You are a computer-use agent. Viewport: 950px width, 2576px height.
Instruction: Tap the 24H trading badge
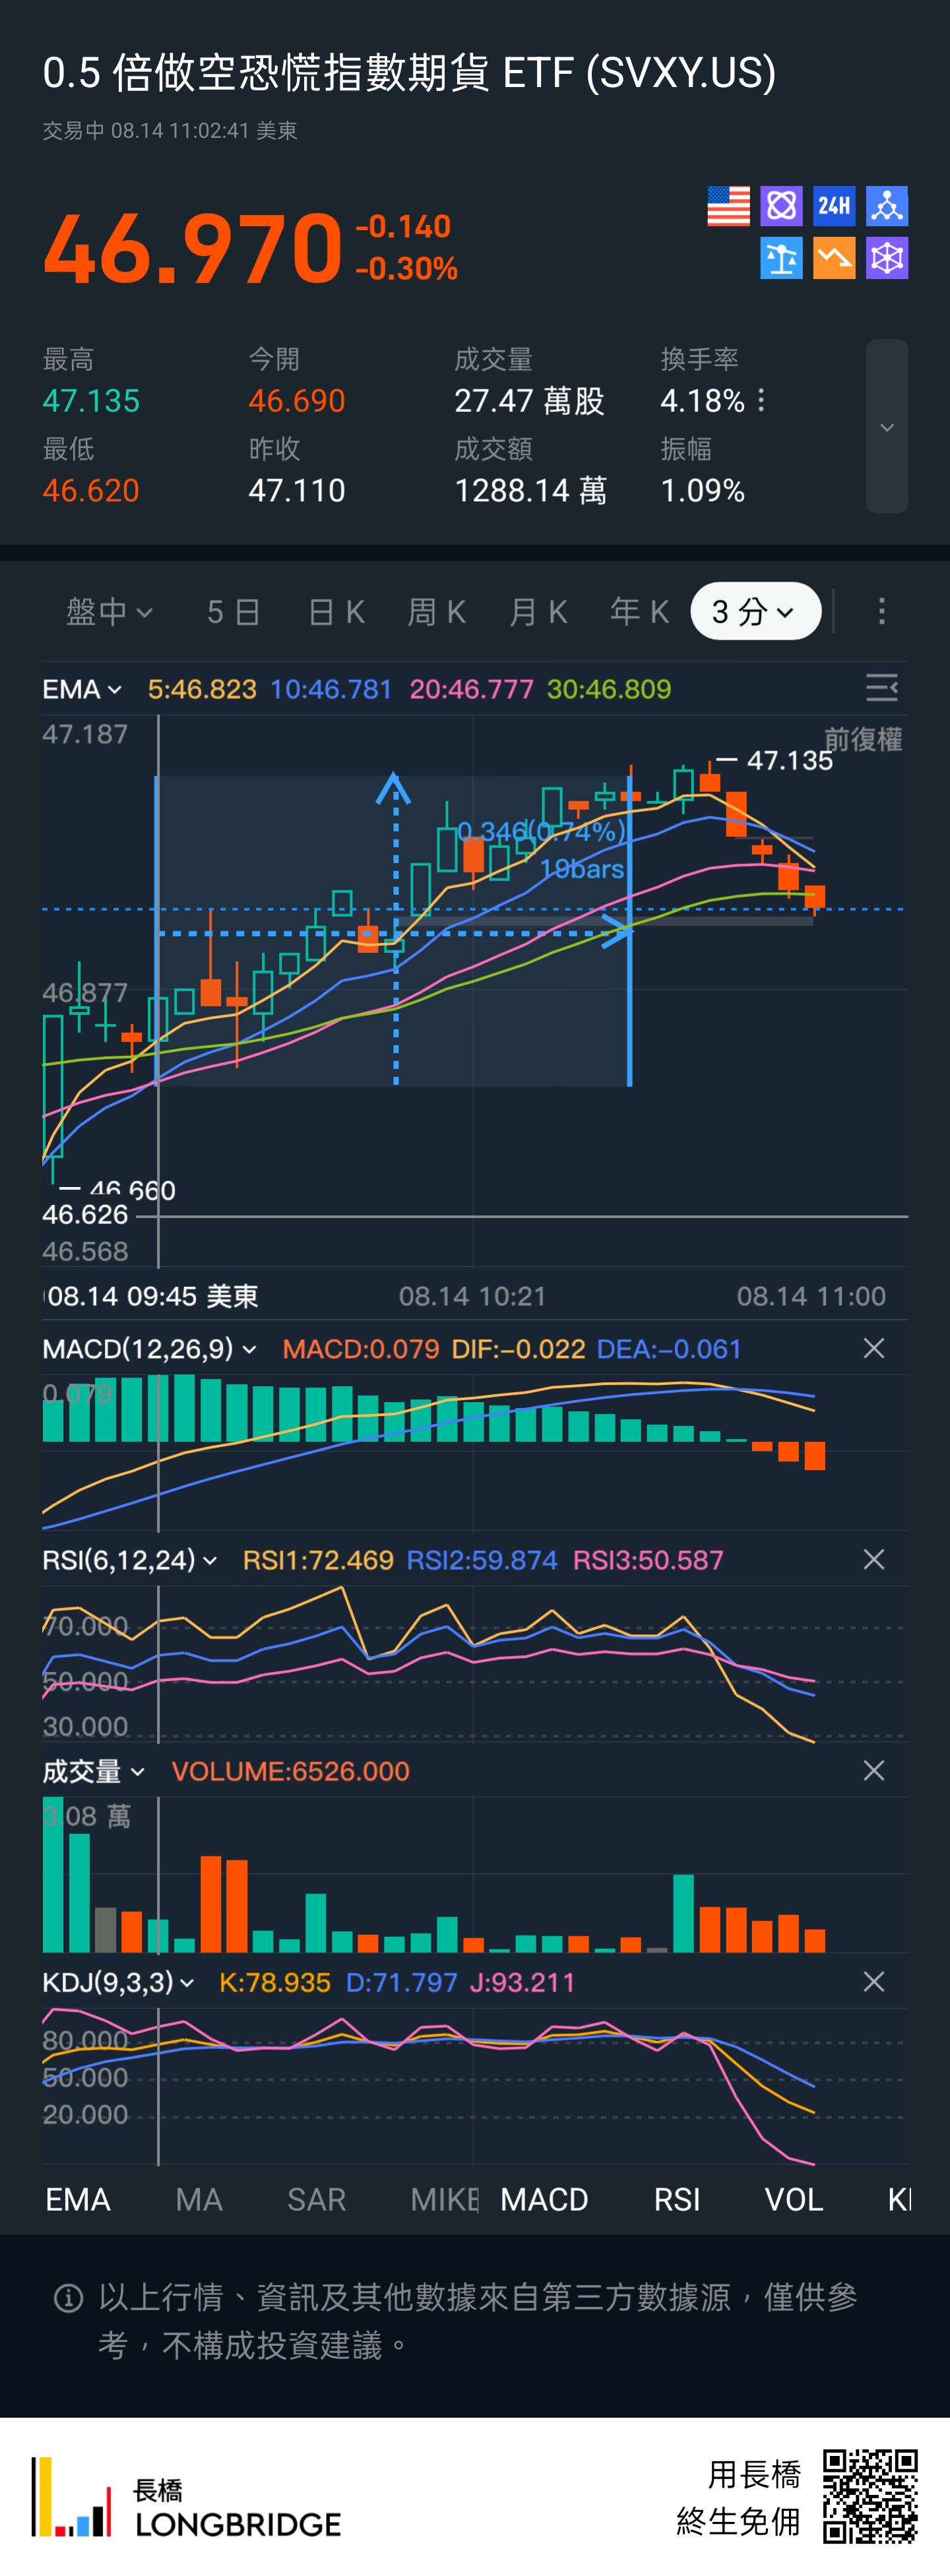834,206
